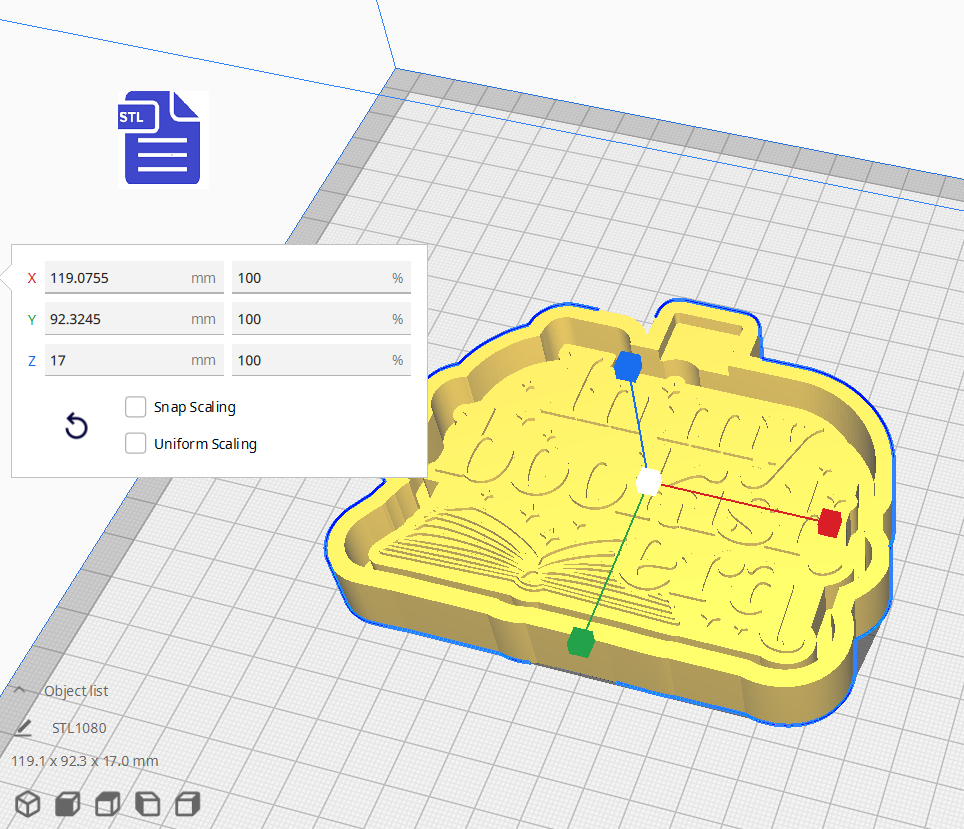Image resolution: width=964 pixels, height=829 pixels.
Task: Click the blue Z-axis scale handle
Action: pos(628,367)
